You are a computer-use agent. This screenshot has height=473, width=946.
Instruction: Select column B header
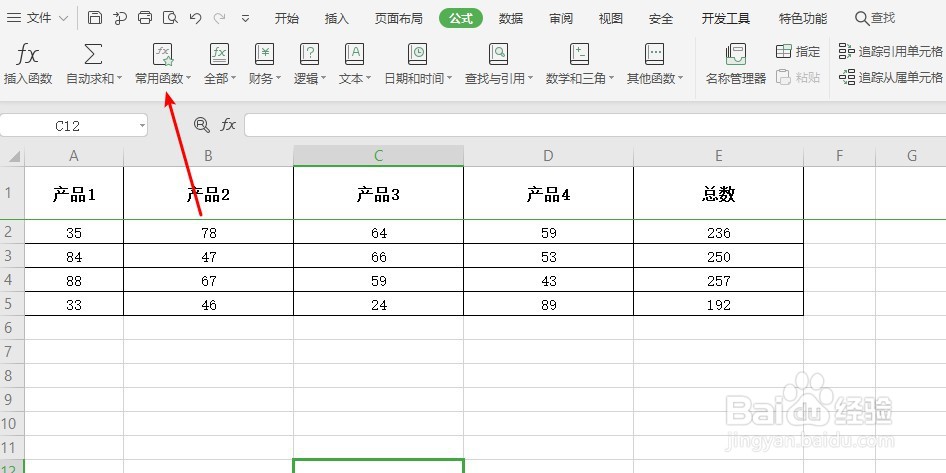pos(208,156)
